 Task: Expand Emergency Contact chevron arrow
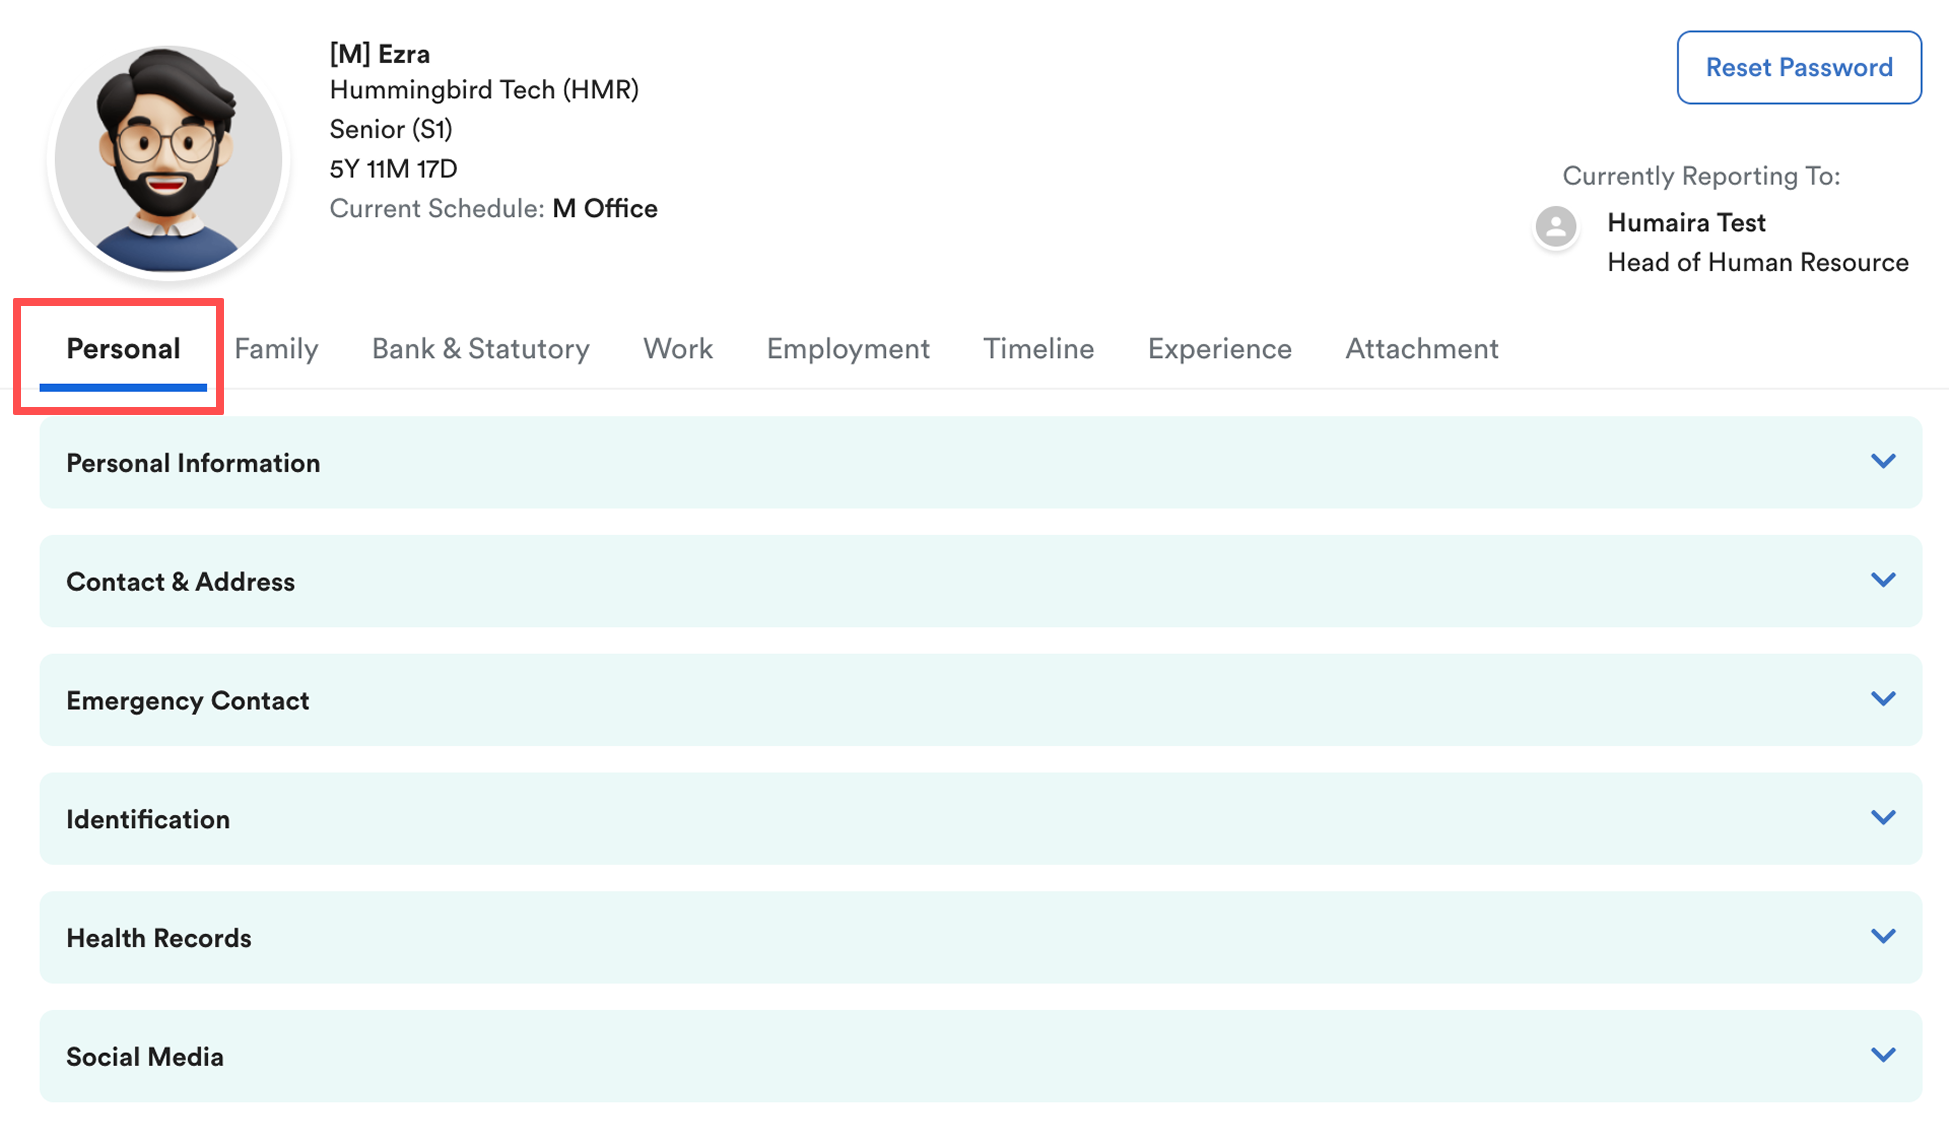pyautogui.click(x=1882, y=700)
